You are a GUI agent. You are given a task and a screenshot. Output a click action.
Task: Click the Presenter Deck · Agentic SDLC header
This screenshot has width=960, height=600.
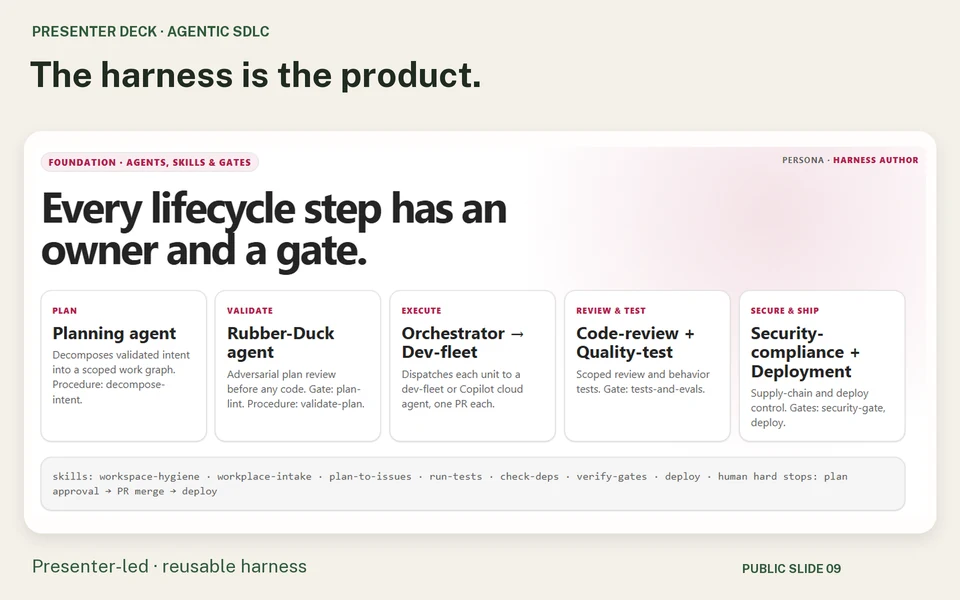click(151, 32)
